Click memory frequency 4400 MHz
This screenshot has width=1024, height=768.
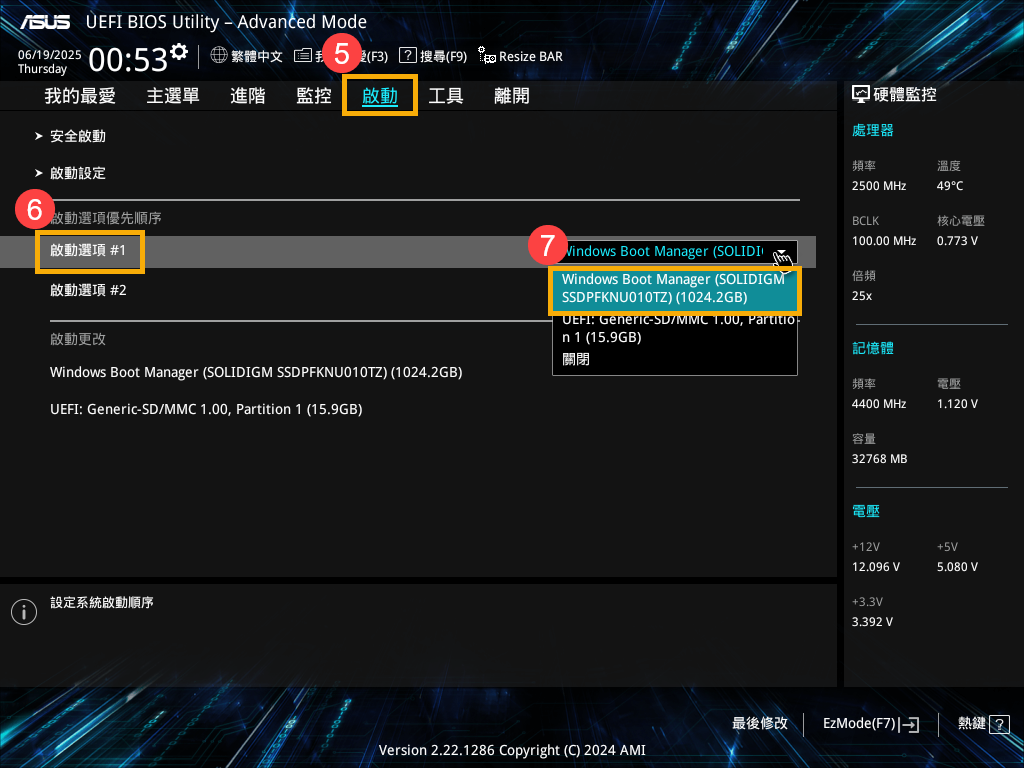click(878, 404)
